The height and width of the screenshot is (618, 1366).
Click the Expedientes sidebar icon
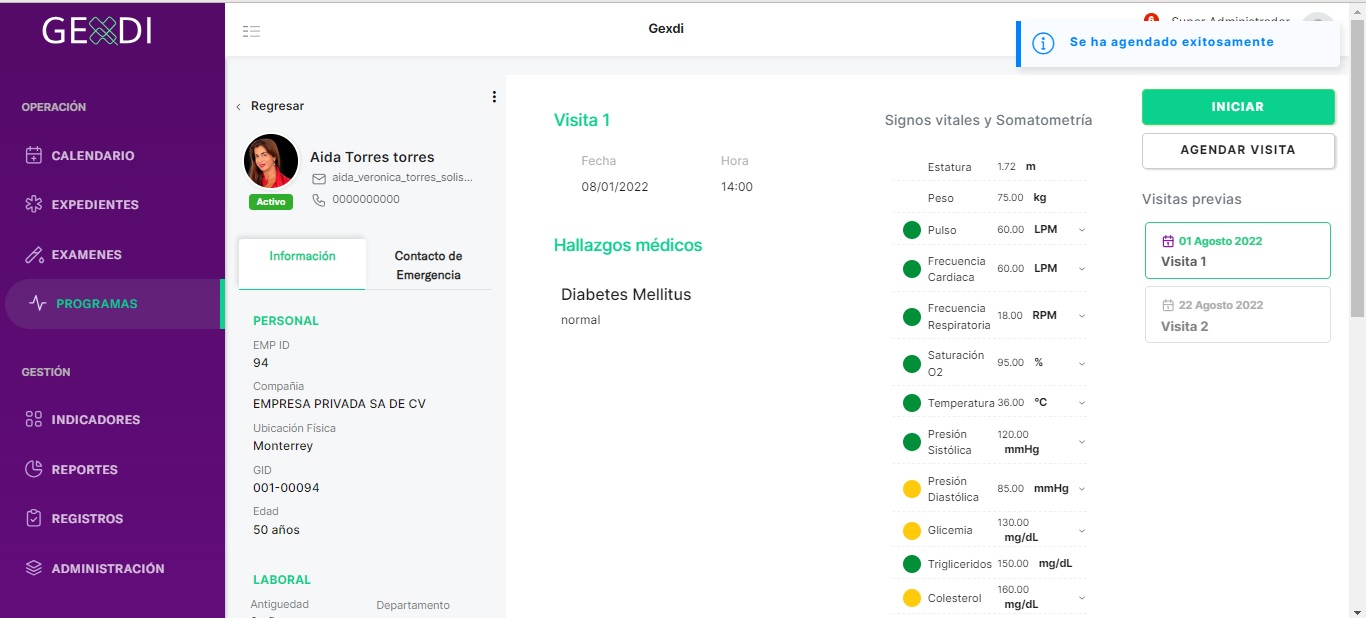34,205
